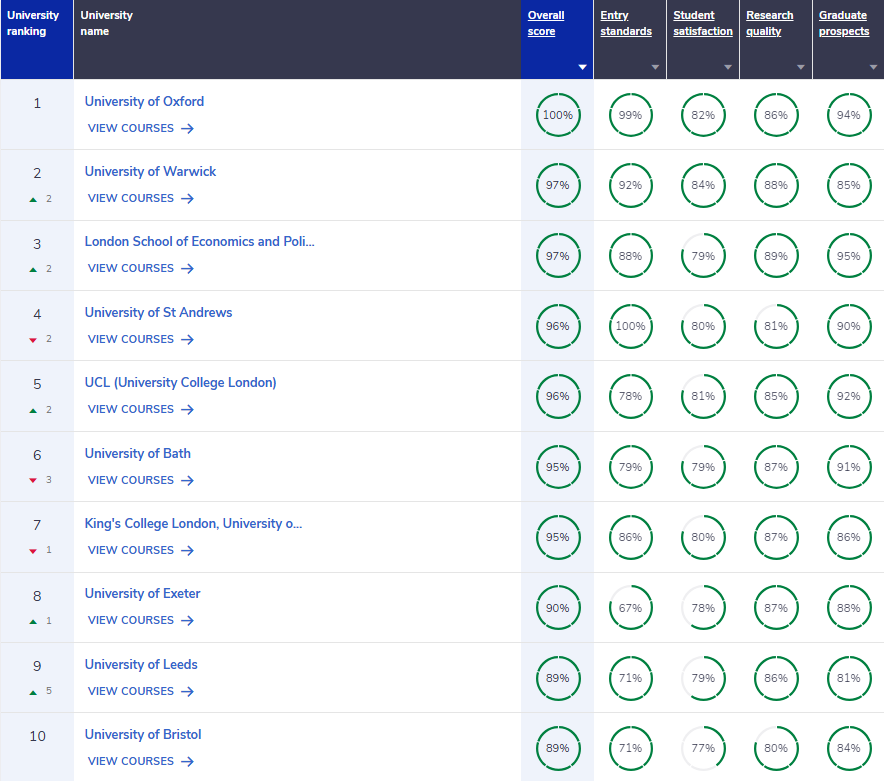The height and width of the screenshot is (781, 884).
Task: Click Oxford's 94% graduate prospects circle
Action: tap(848, 115)
